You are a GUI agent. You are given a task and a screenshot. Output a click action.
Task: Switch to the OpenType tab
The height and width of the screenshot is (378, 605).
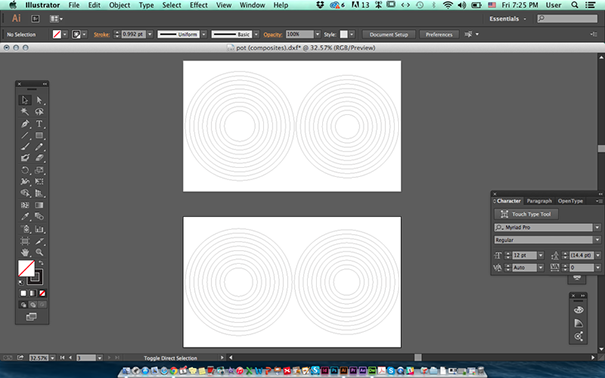coord(570,201)
